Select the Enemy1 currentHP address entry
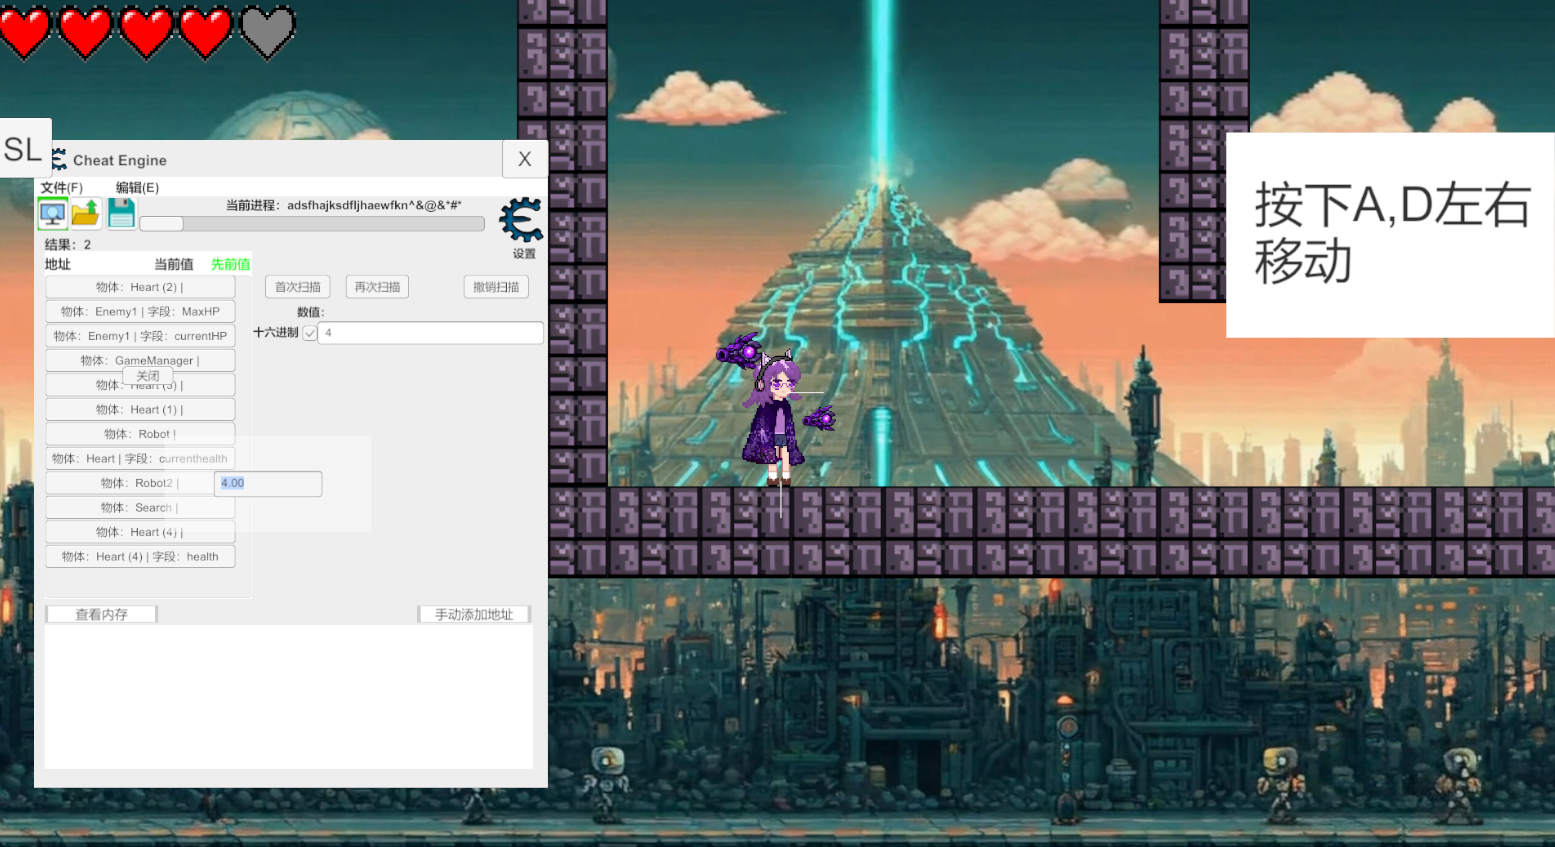The height and width of the screenshot is (847, 1555). click(140, 336)
